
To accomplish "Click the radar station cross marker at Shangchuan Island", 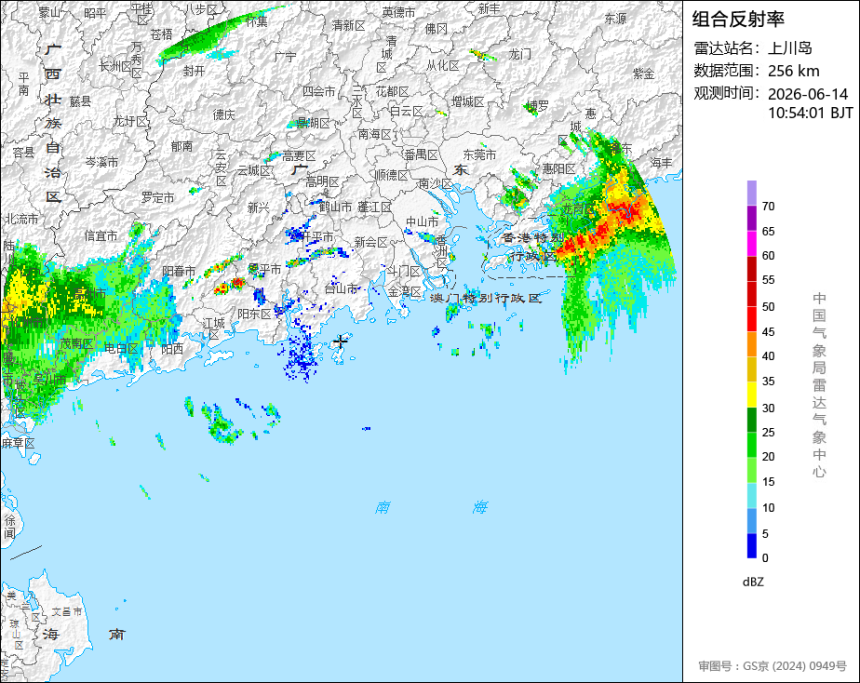I will click(341, 341).
